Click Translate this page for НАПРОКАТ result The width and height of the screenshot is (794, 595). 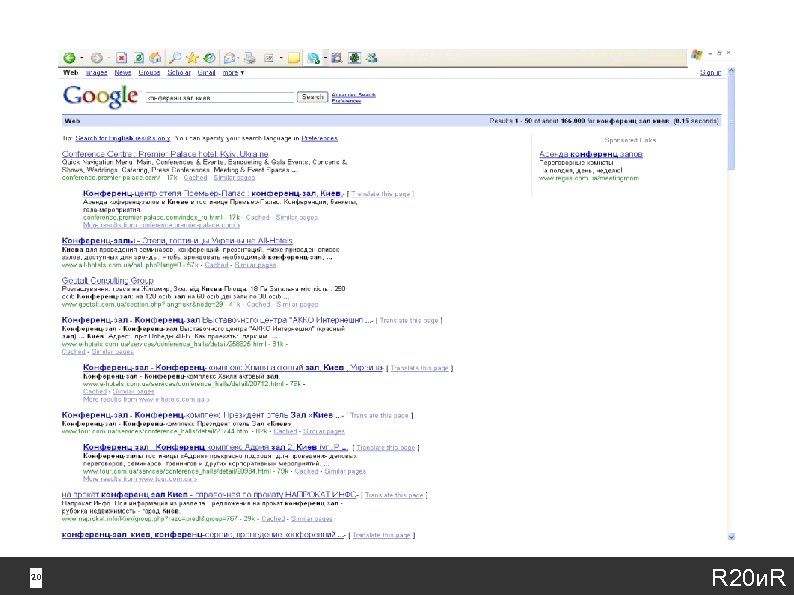394,495
